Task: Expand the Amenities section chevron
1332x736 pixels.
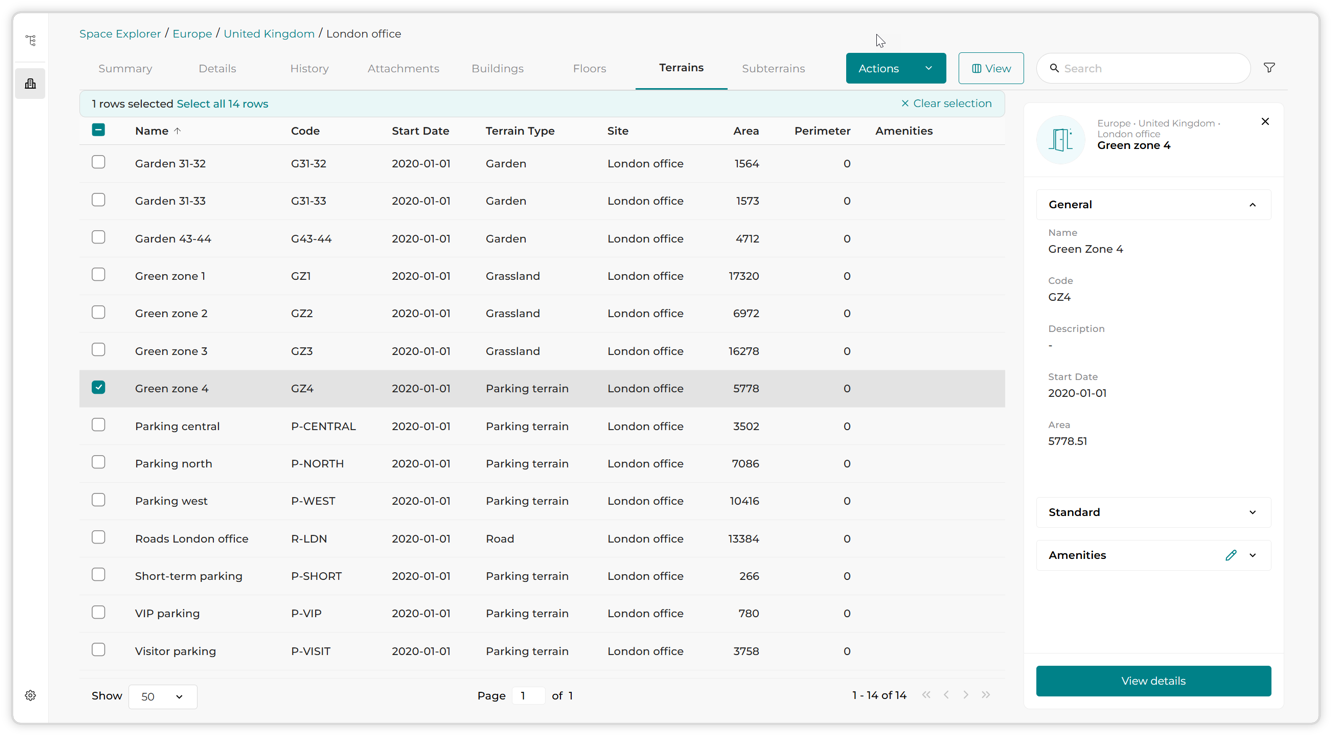Action: 1253,556
